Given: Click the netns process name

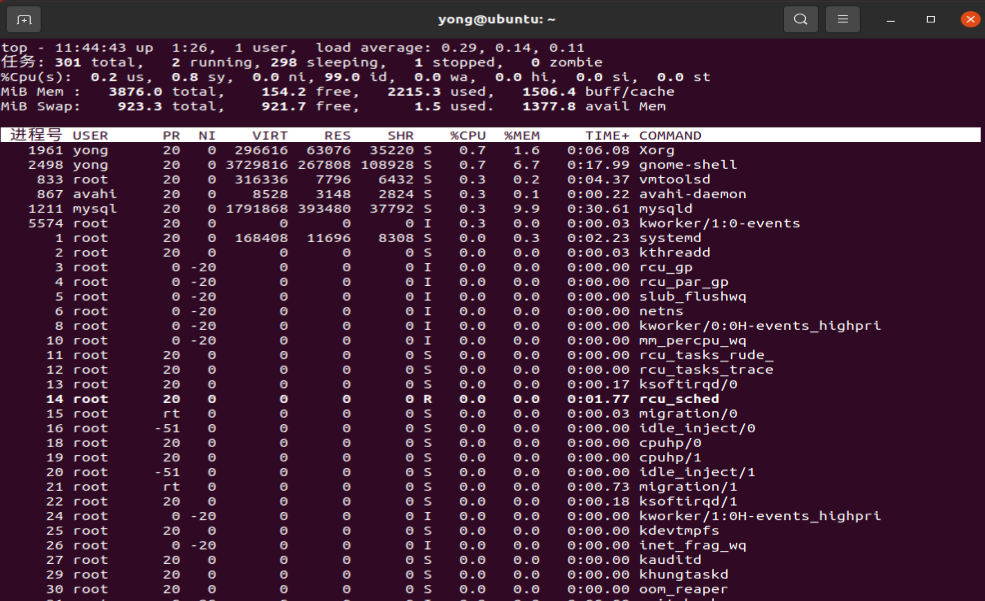Looking at the screenshot, I should pyautogui.click(x=661, y=311).
